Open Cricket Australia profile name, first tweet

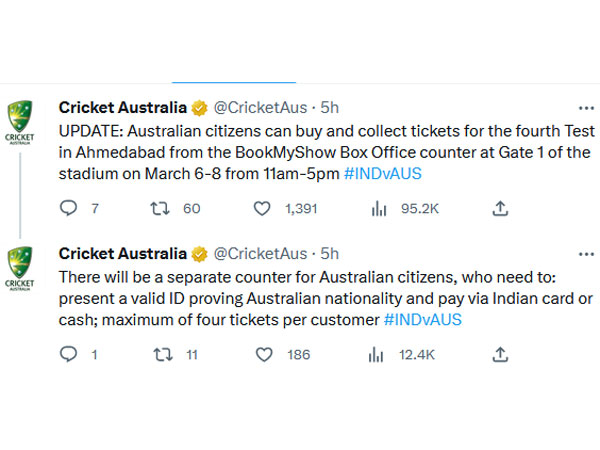(x=122, y=107)
